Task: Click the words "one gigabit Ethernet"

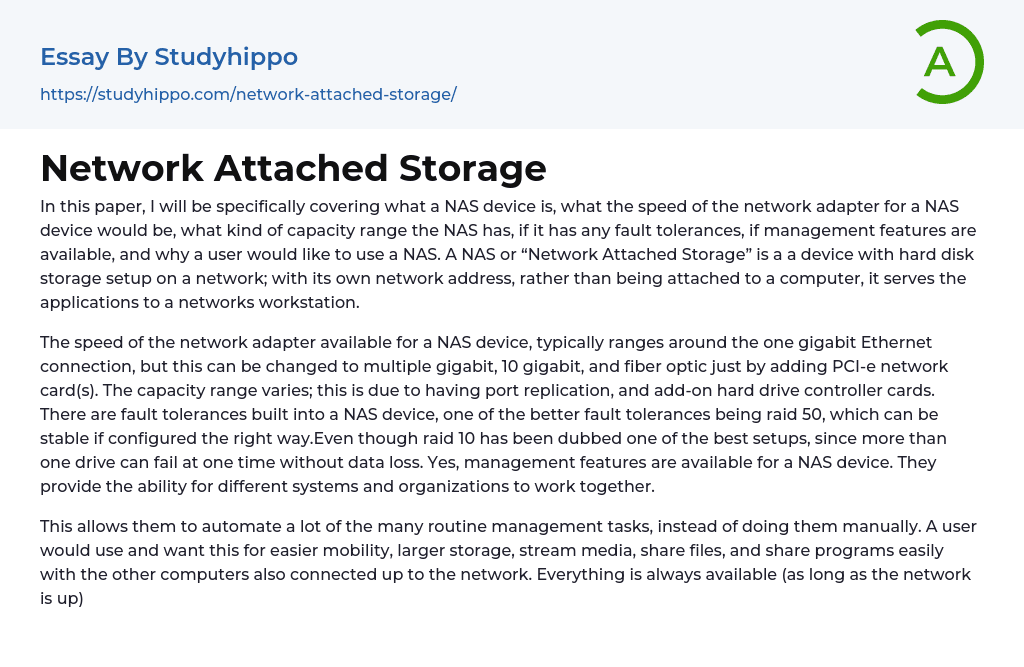Action: pyautogui.click(x=825, y=342)
